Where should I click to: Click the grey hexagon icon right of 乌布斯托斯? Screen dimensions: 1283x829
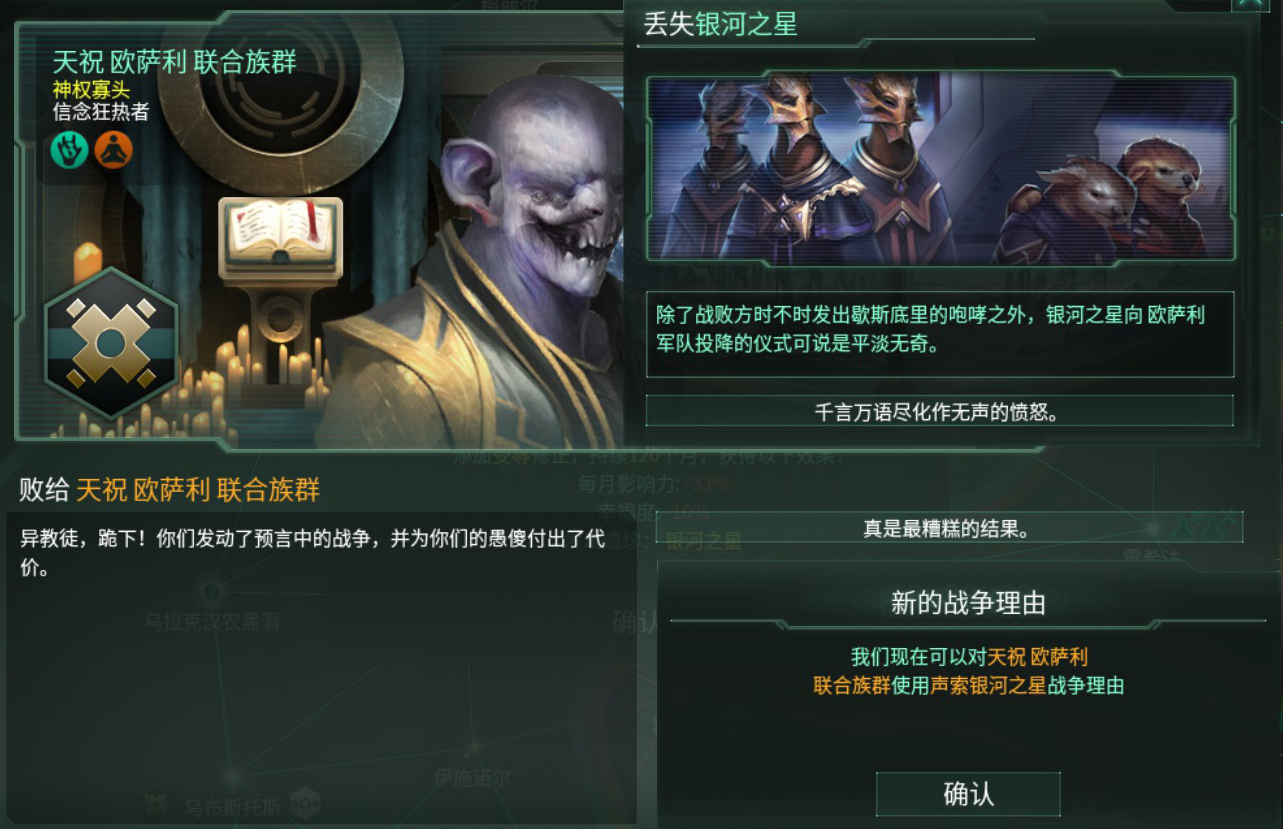pyautogui.click(x=305, y=802)
